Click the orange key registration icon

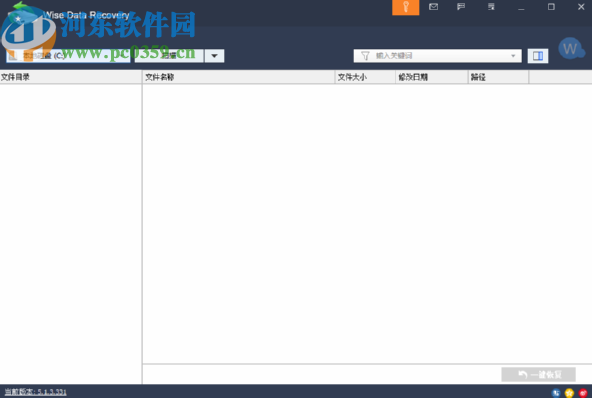pyautogui.click(x=405, y=7)
